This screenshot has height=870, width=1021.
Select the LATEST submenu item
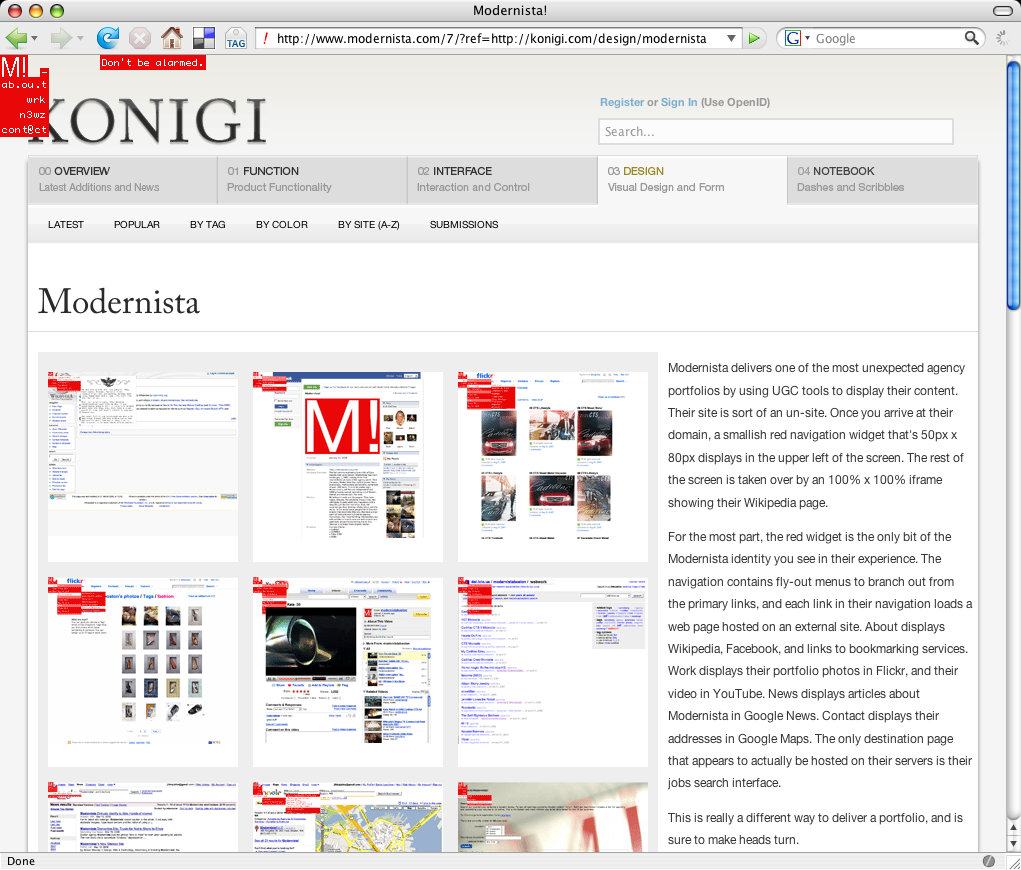66,225
